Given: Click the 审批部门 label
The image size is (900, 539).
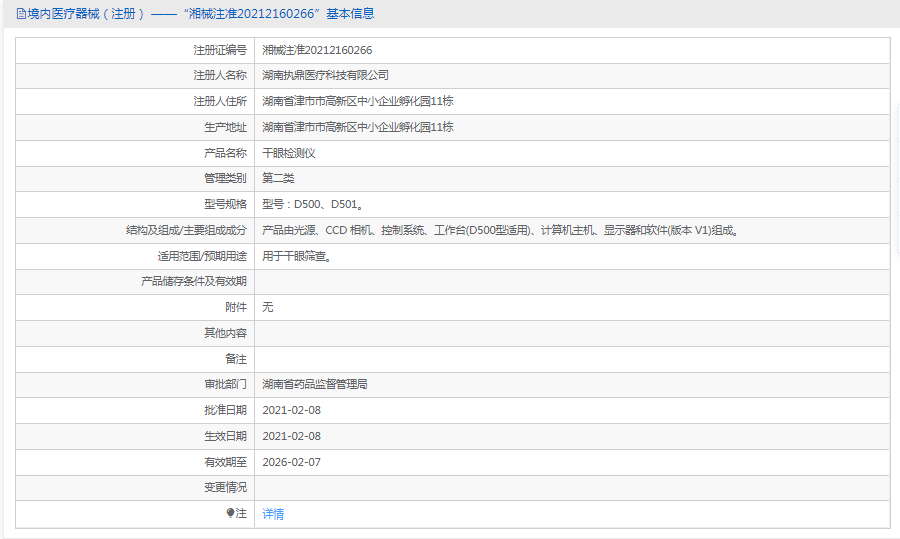Looking at the screenshot, I should click(226, 384).
